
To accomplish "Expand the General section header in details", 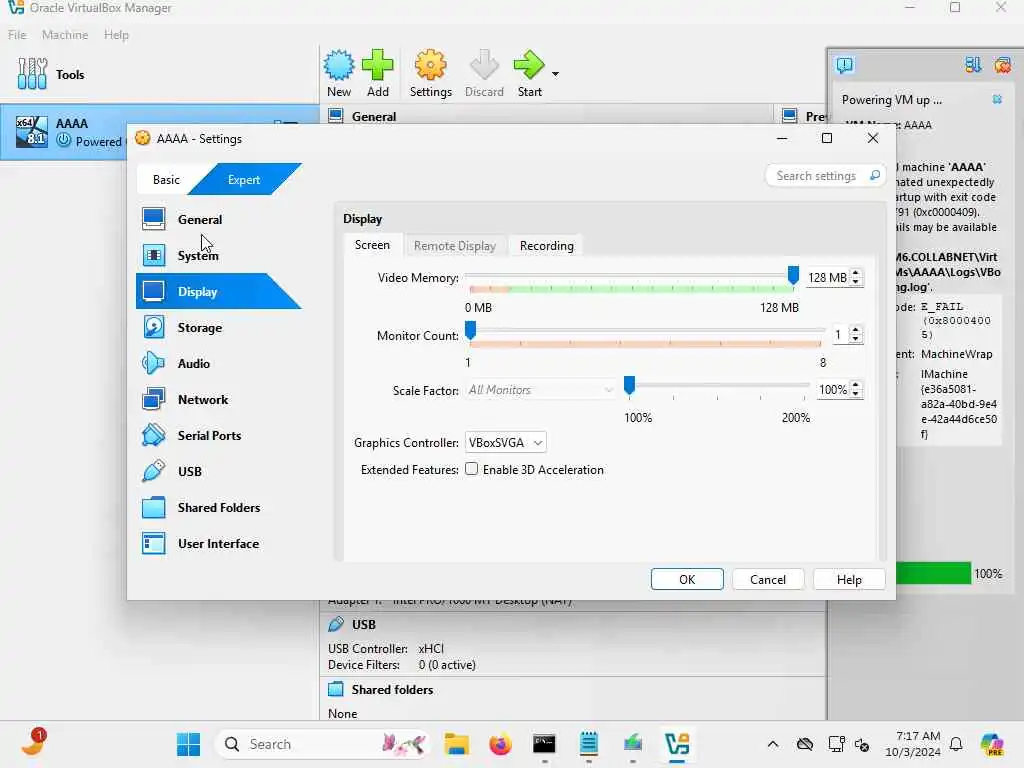I will 374,116.
